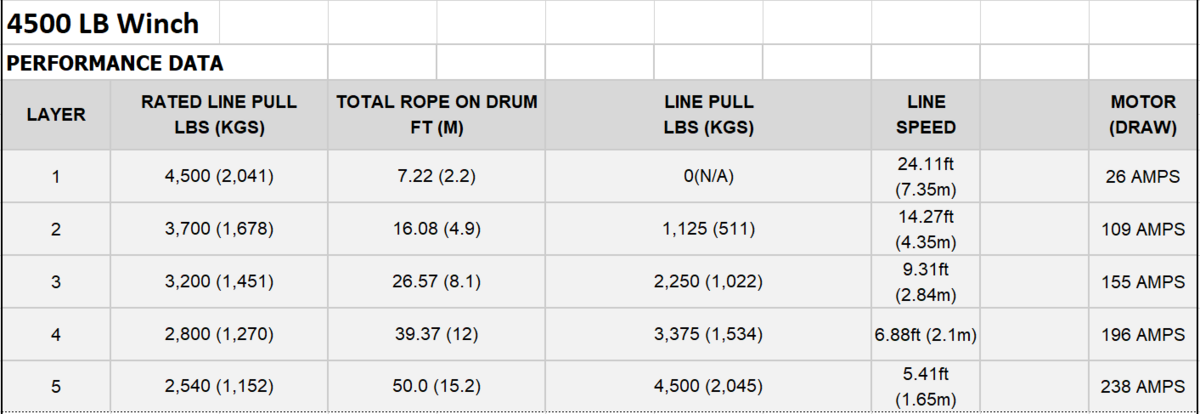Select the 6.88ft (2.1m) line speed cell
This screenshot has width=1200, height=414.
tap(925, 334)
